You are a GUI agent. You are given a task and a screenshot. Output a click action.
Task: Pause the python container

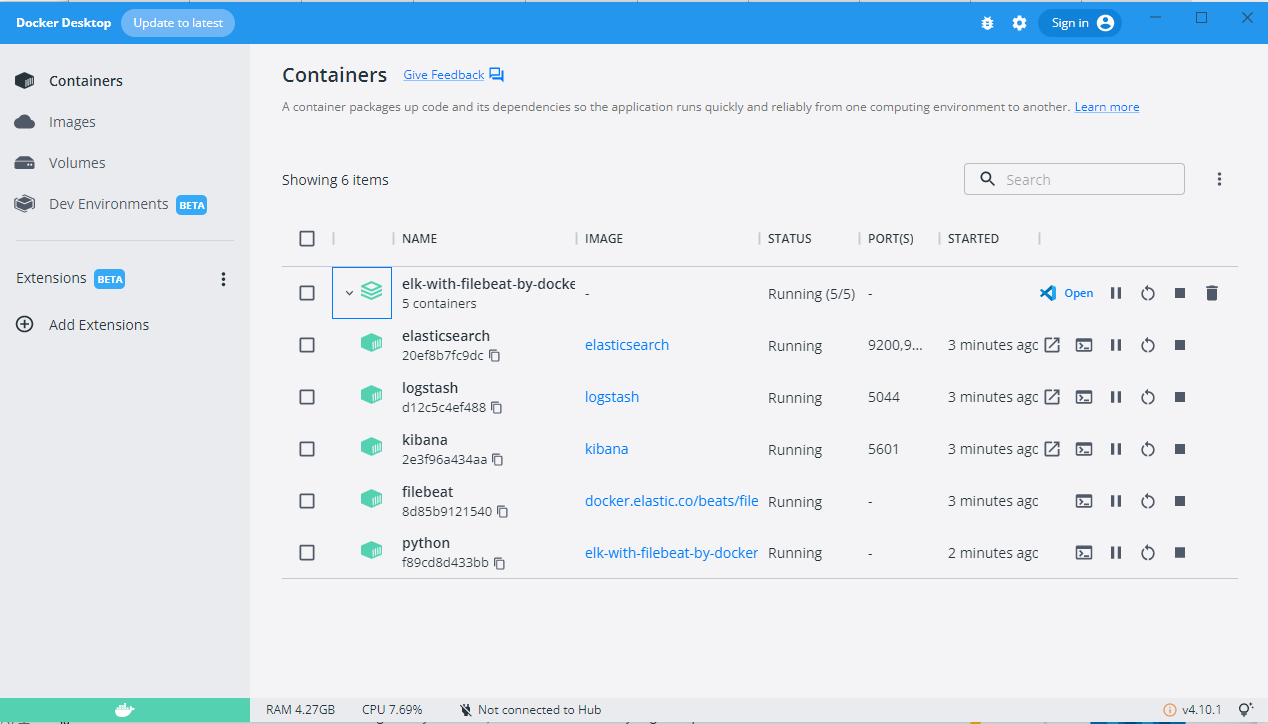tap(1116, 553)
